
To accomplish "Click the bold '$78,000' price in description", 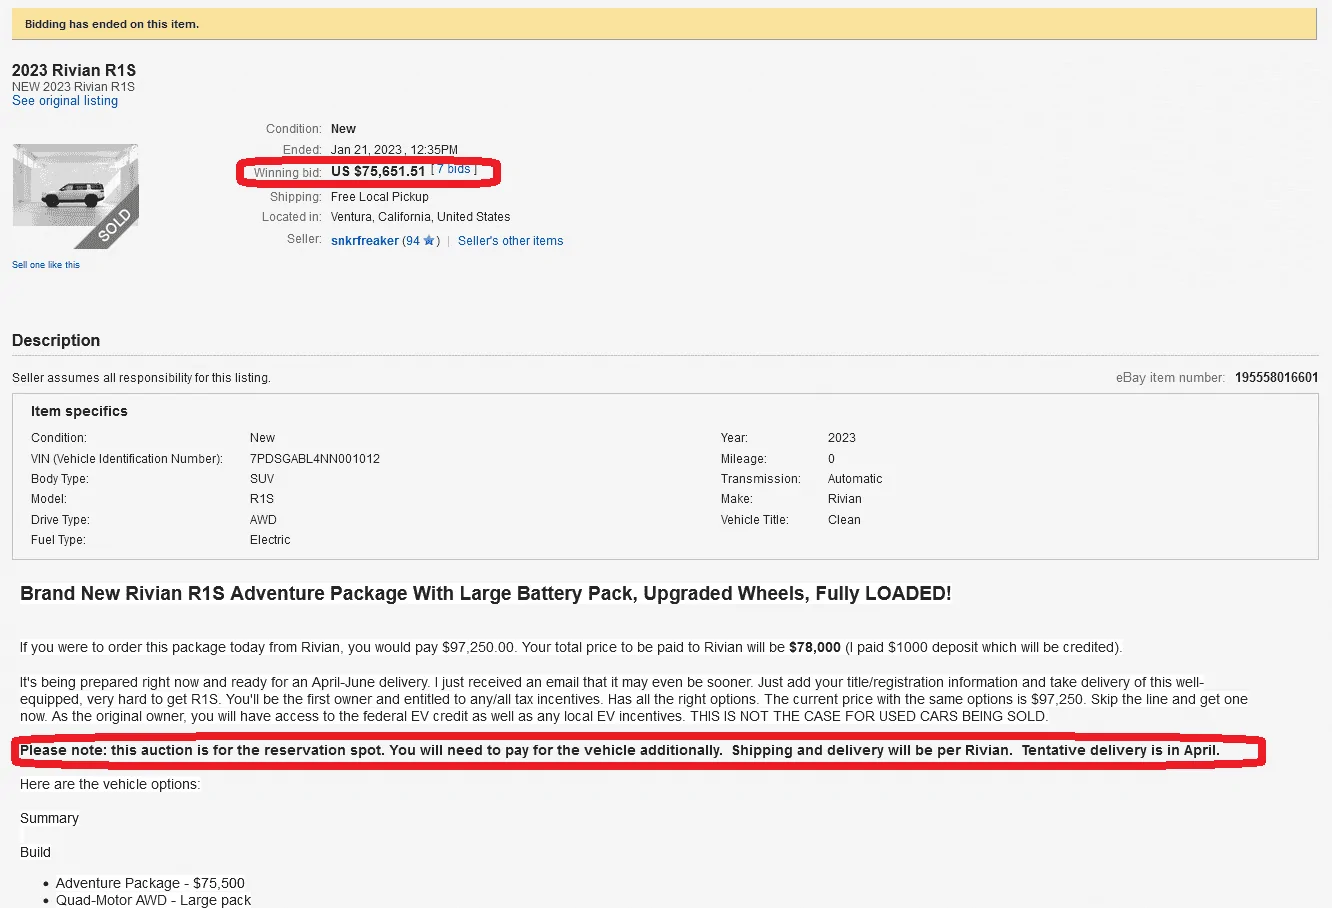I will (815, 648).
